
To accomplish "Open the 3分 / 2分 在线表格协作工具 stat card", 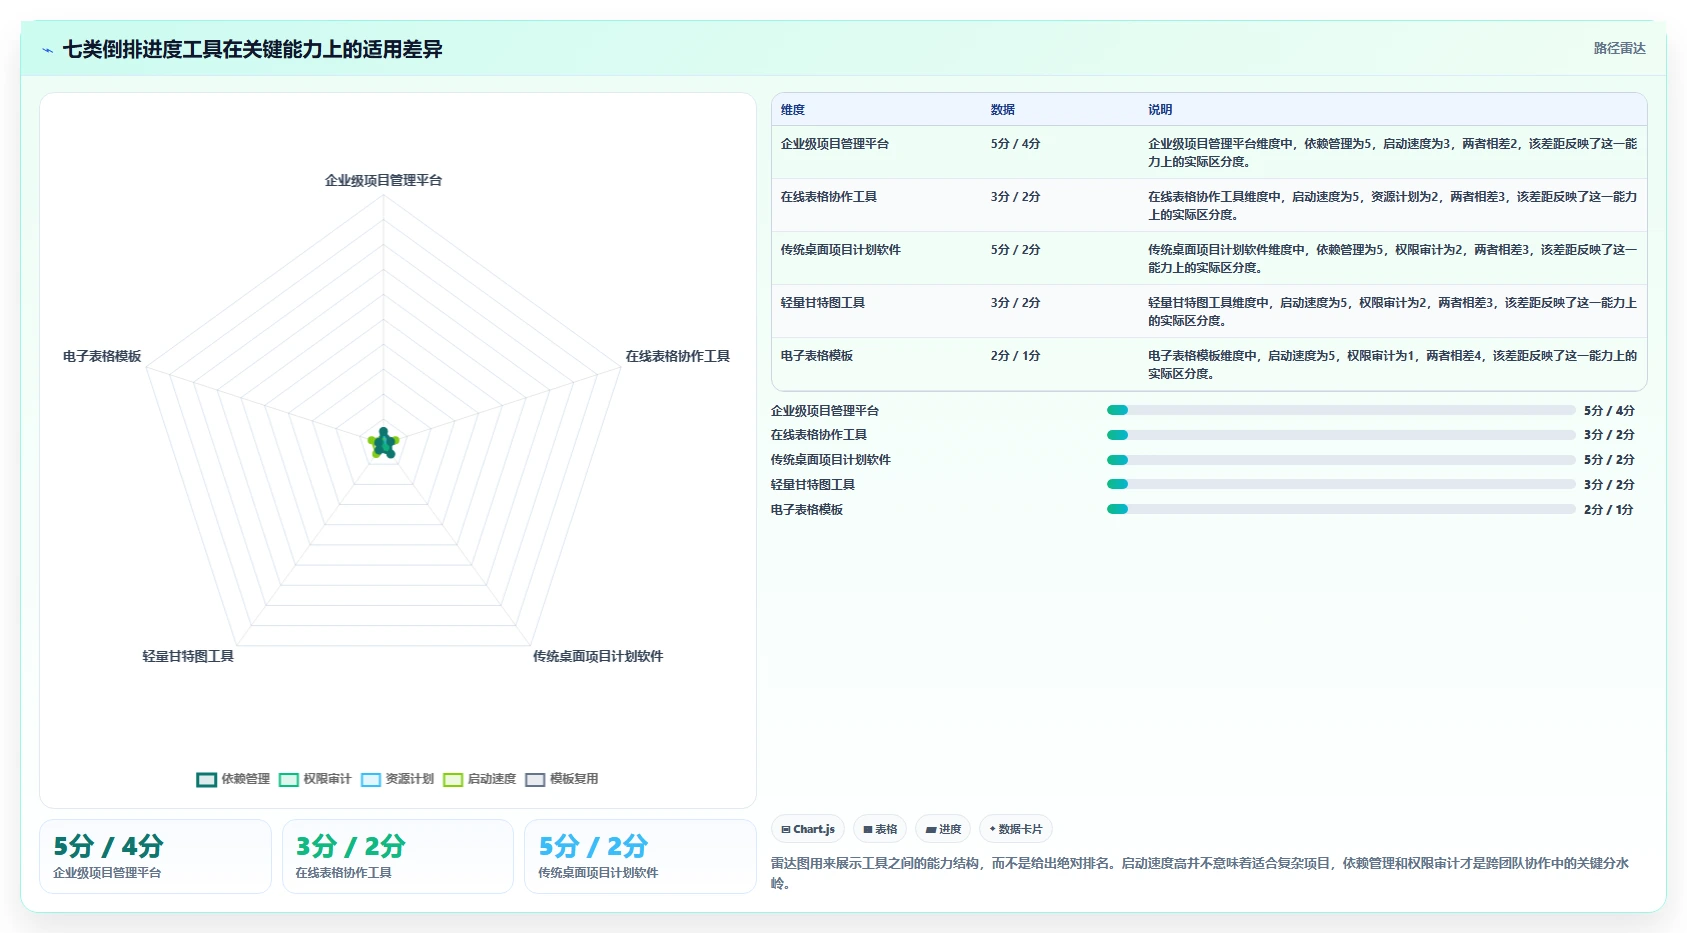I will click(398, 856).
